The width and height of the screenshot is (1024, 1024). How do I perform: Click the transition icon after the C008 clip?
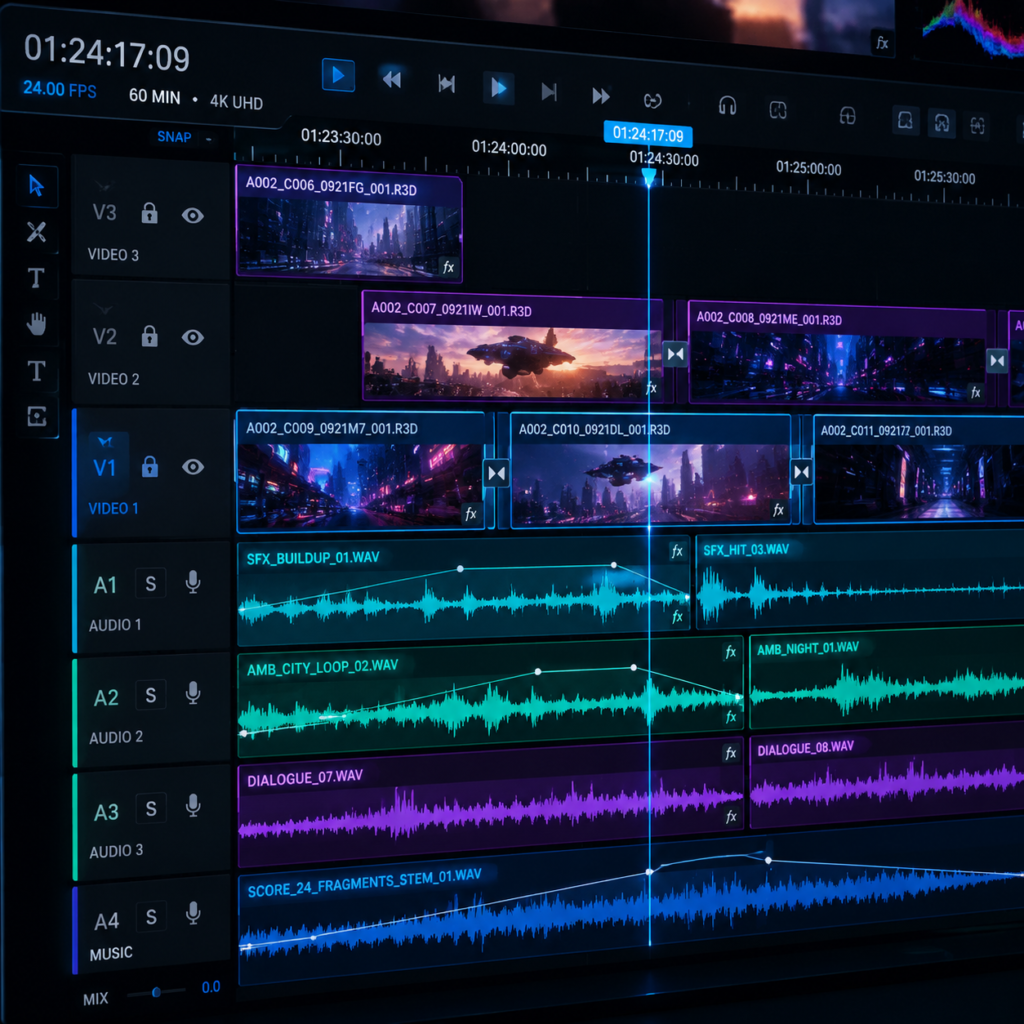pyautogui.click(x=997, y=360)
